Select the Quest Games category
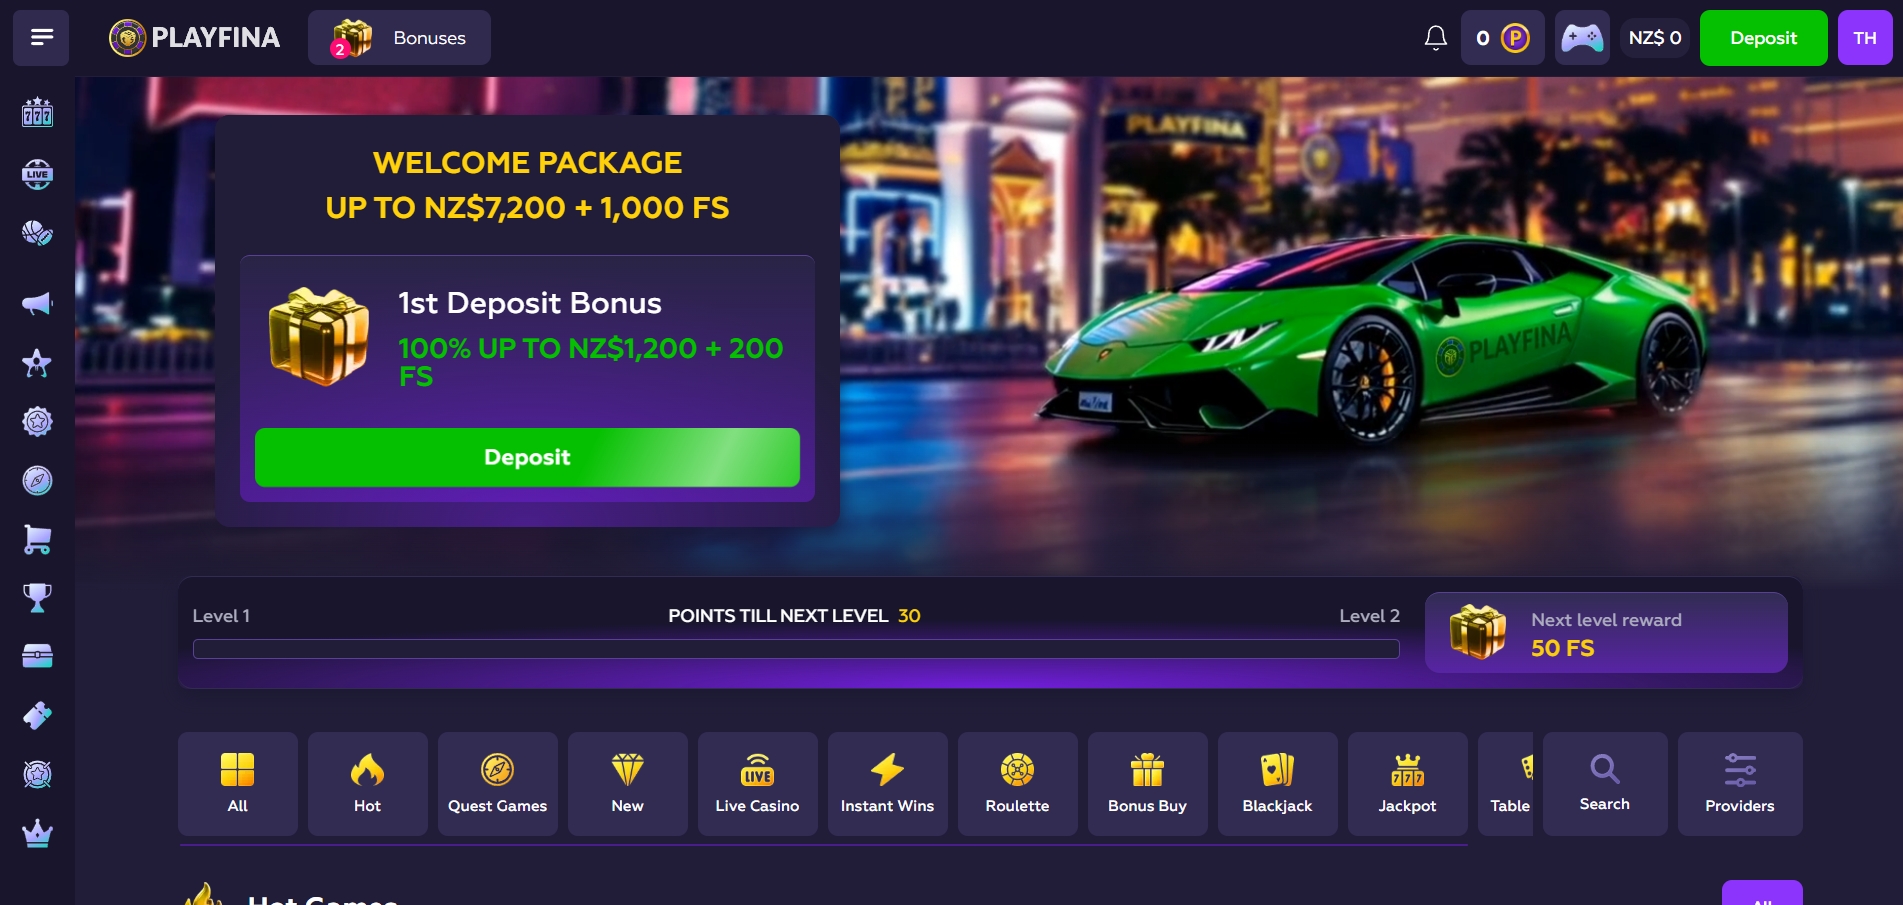 497,784
